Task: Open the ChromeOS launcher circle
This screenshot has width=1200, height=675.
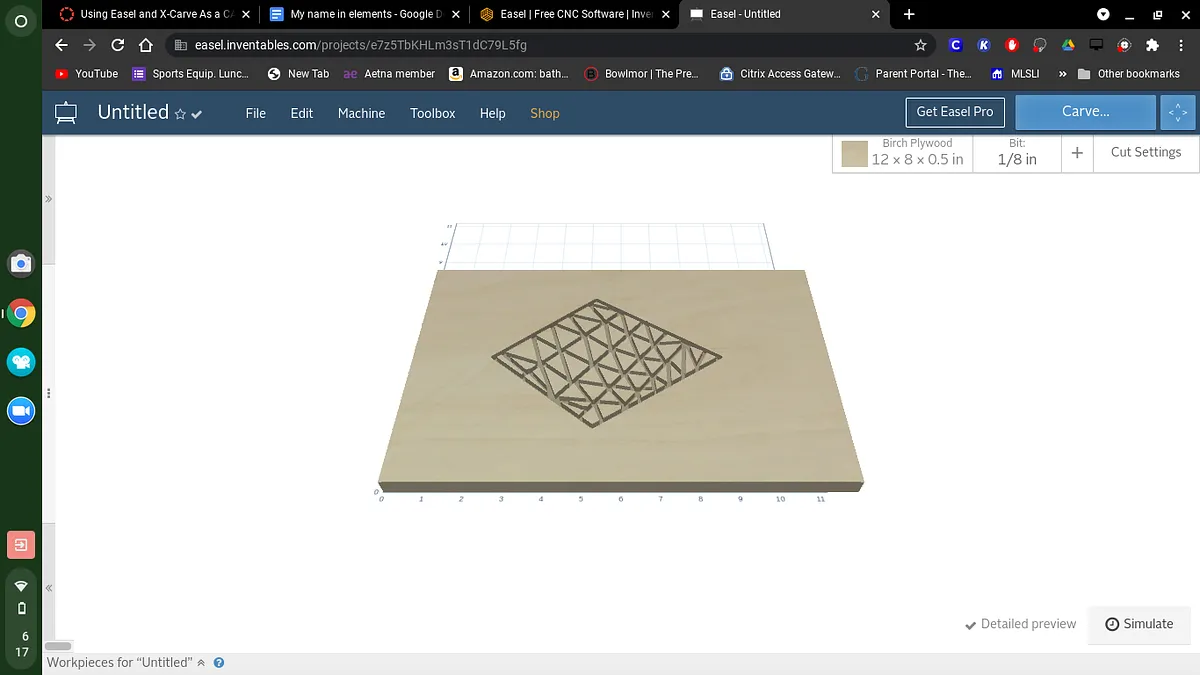Action: [21, 21]
